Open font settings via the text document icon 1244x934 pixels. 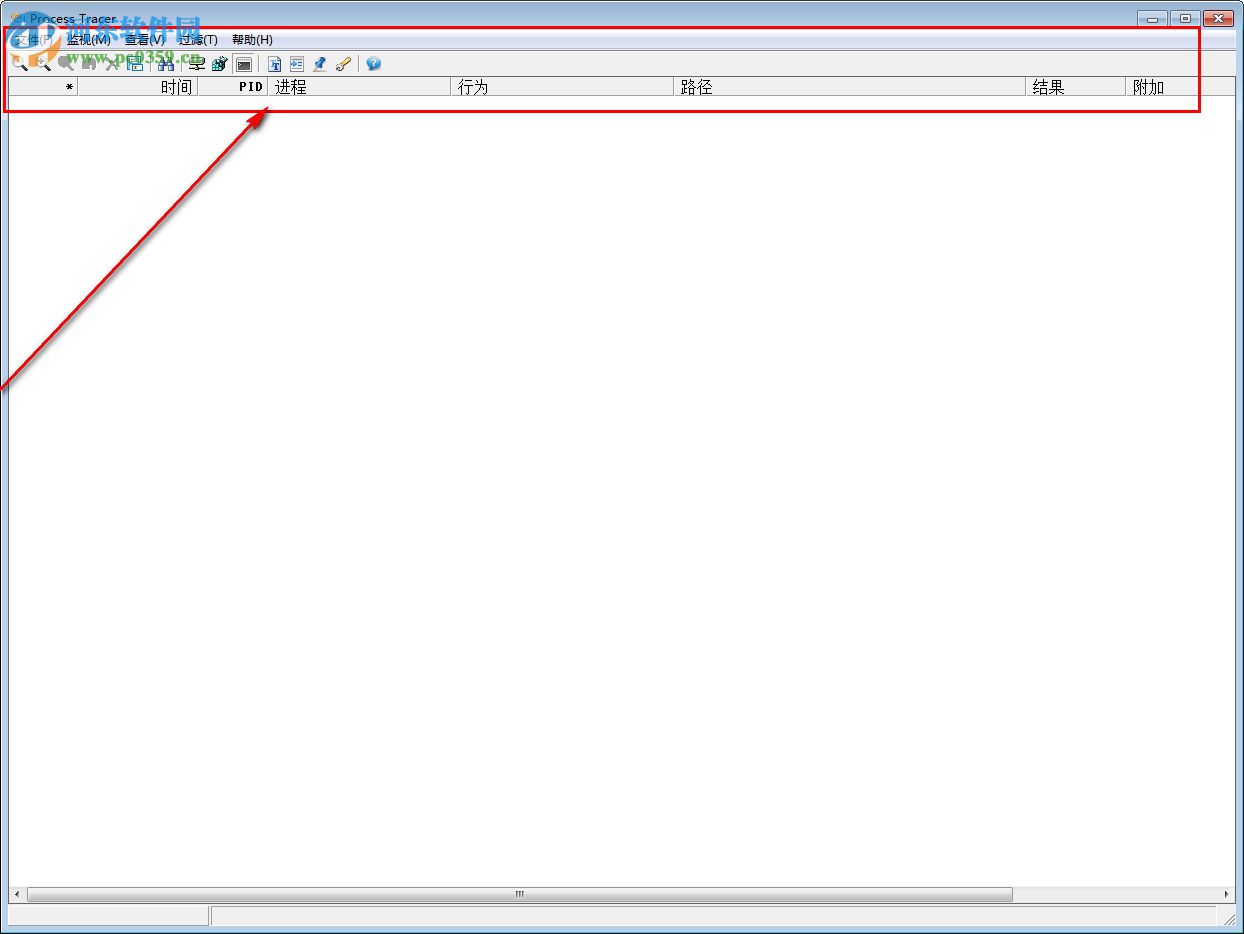pyautogui.click(x=275, y=63)
